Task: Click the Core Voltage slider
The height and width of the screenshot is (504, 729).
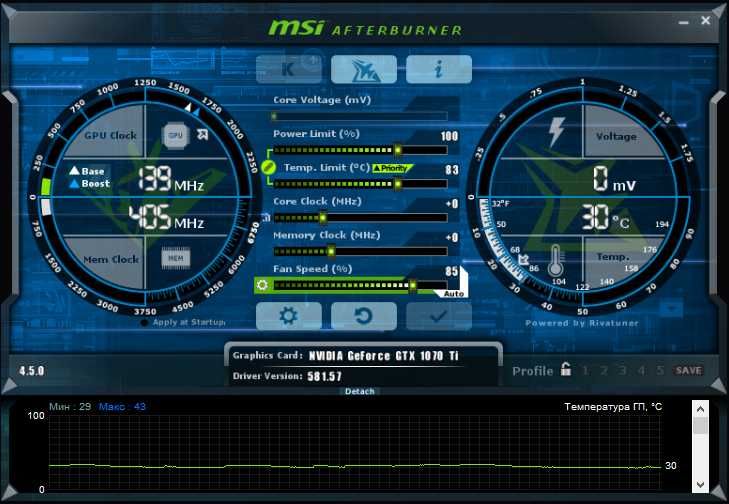Action: pyautogui.click(x=360, y=116)
